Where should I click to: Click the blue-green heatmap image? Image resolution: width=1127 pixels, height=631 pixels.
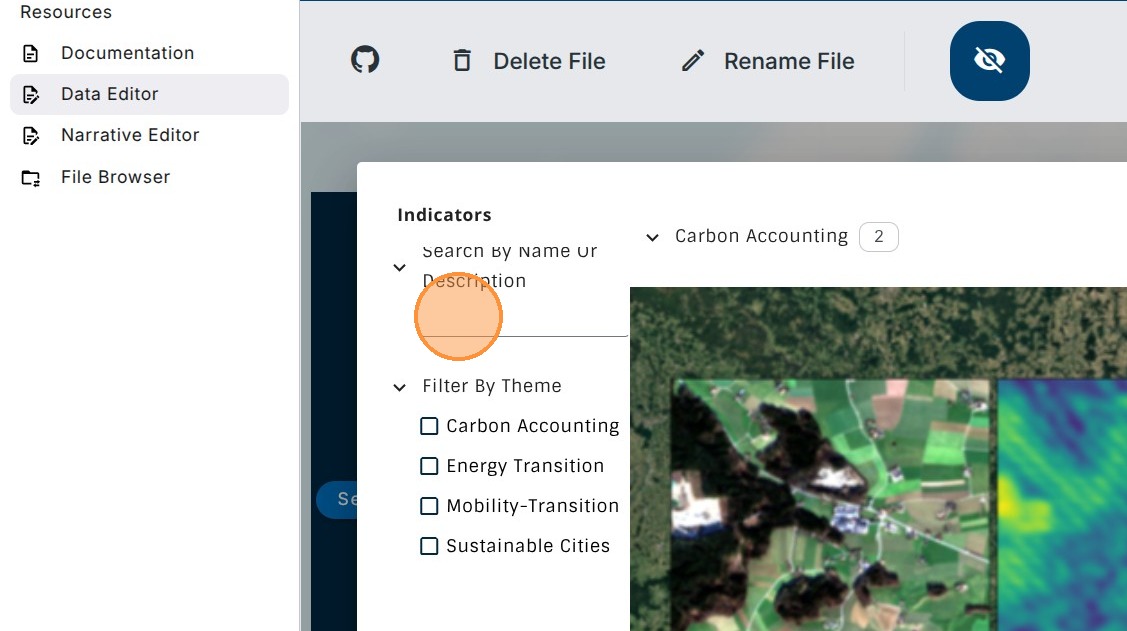click(x=1062, y=500)
